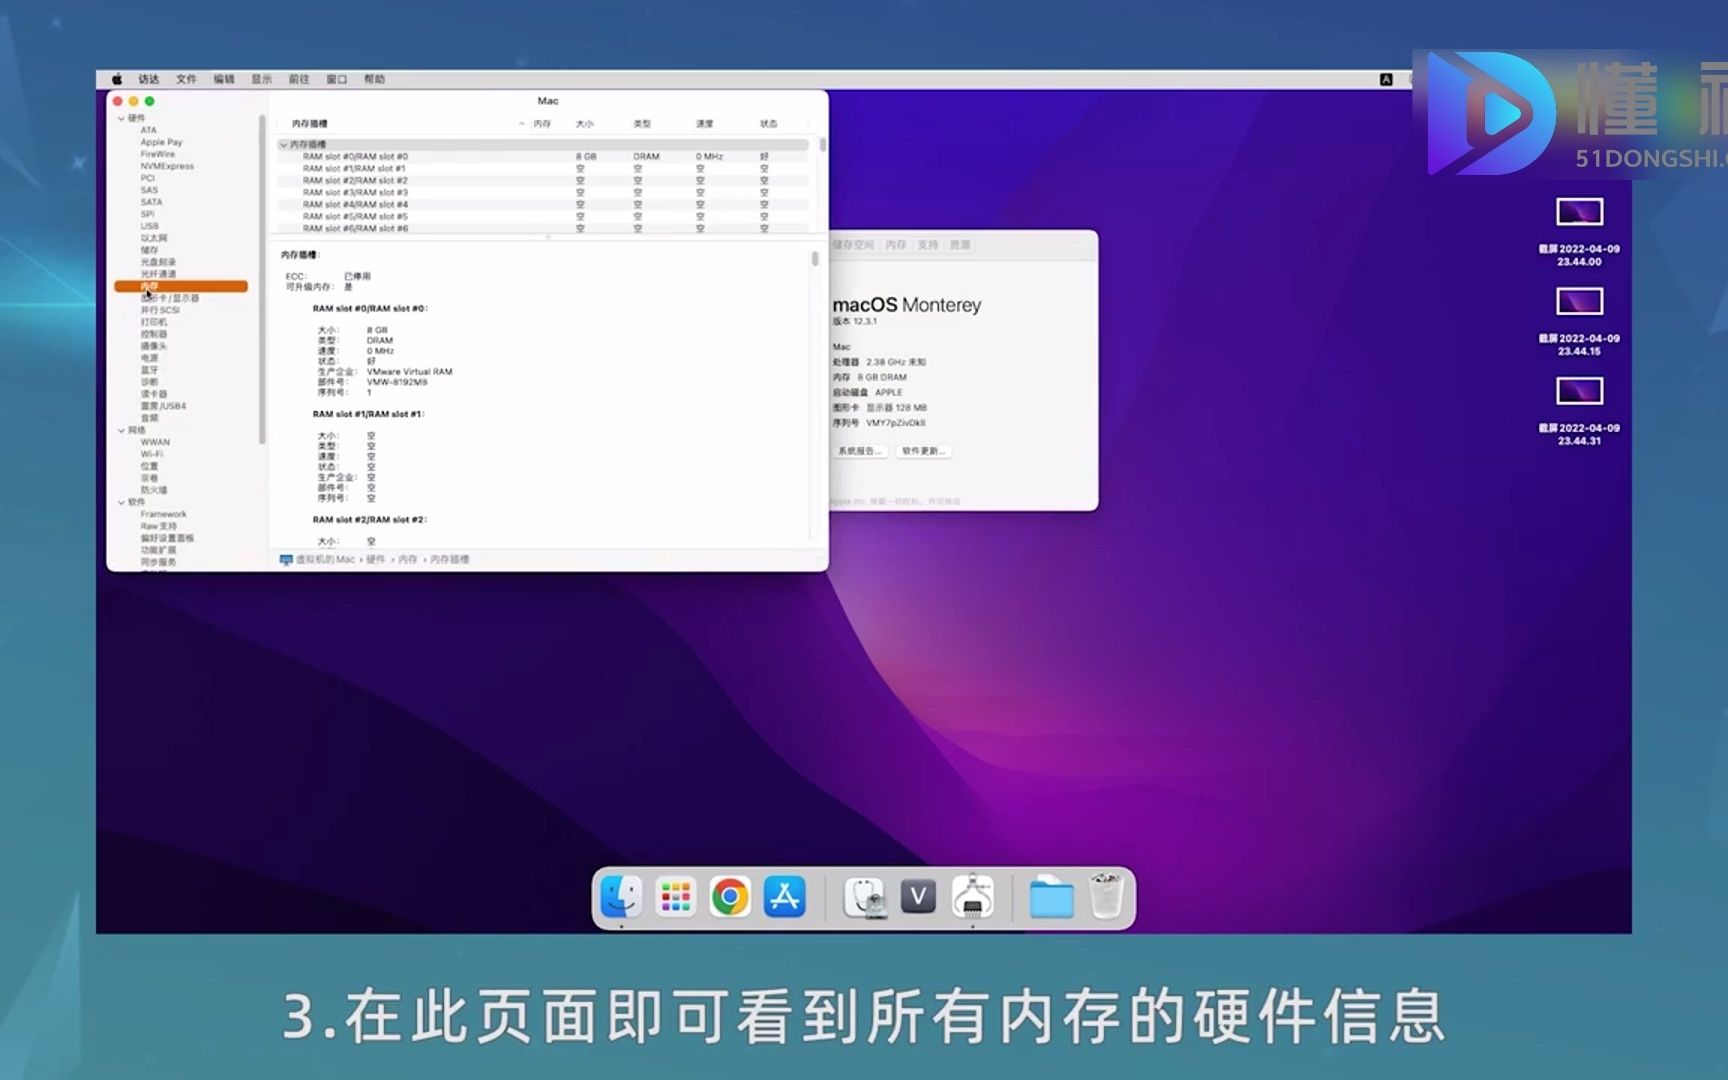This screenshot has height=1080, width=1728.
Task: Toggle sort arrow on 内存插槽 column
Action: 521,124
